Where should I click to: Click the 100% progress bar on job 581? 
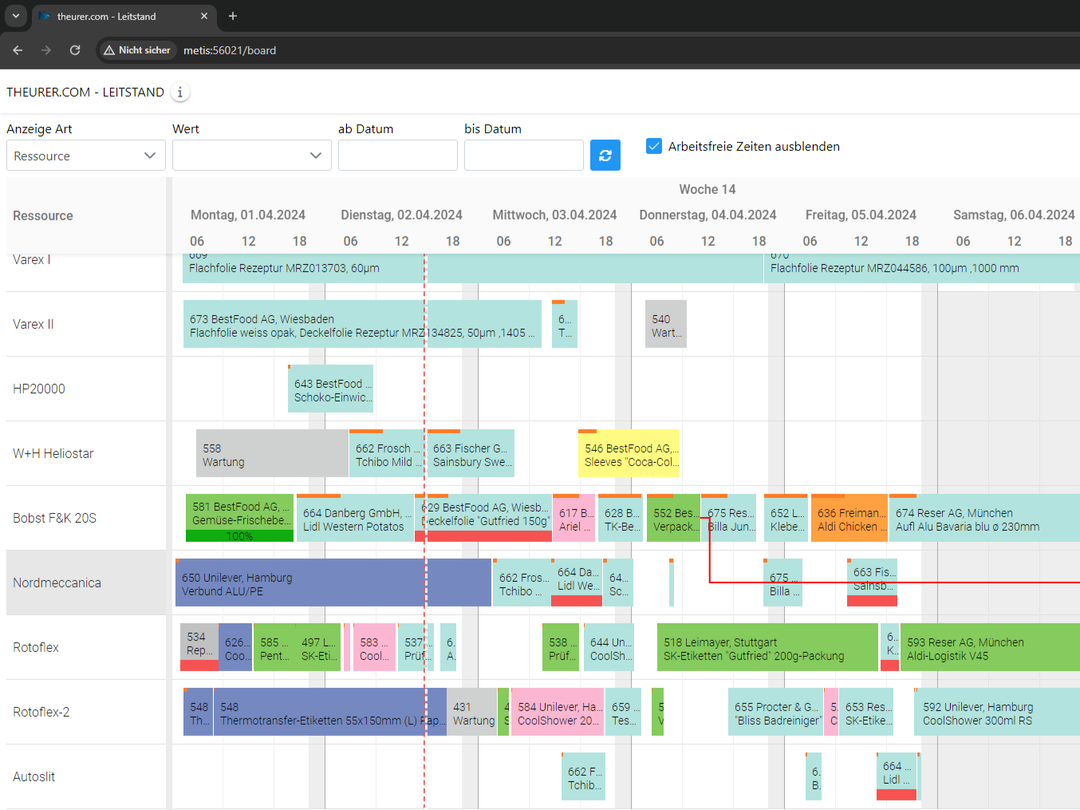click(240, 536)
